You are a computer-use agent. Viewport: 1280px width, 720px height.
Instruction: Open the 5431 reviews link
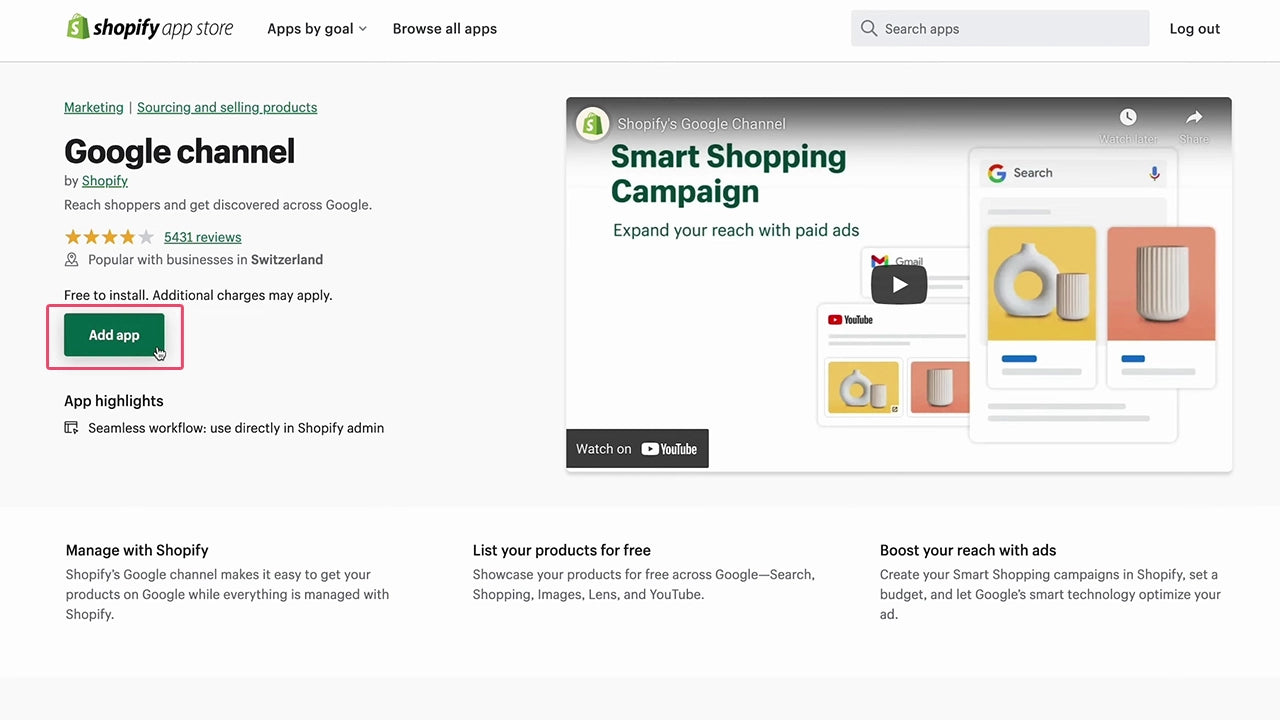pyautogui.click(x=203, y=237)
